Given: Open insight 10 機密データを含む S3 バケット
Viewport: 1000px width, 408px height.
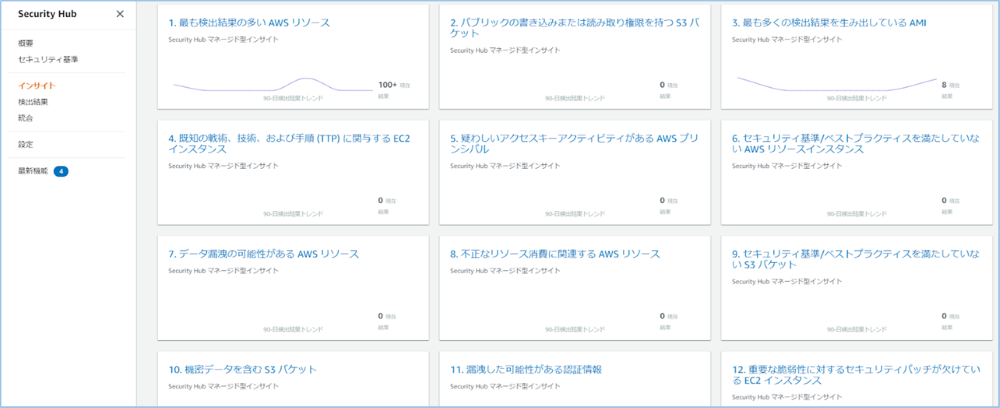Looking at the screenshot, I should pos(243,369).
